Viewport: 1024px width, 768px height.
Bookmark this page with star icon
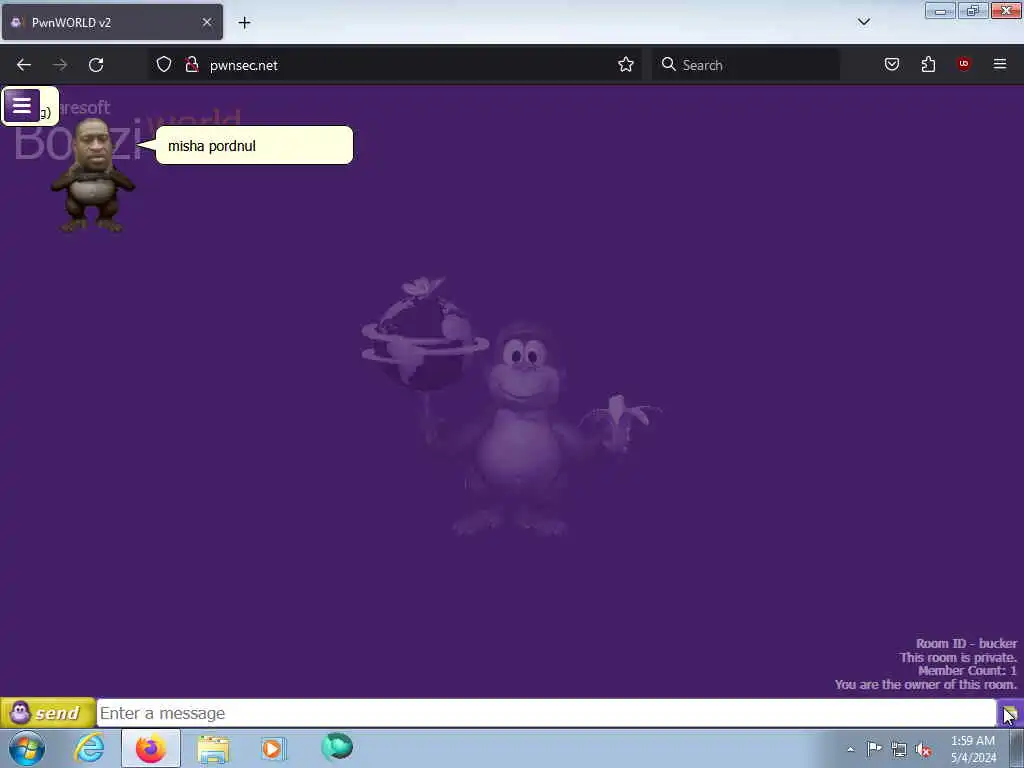(626, 65)
